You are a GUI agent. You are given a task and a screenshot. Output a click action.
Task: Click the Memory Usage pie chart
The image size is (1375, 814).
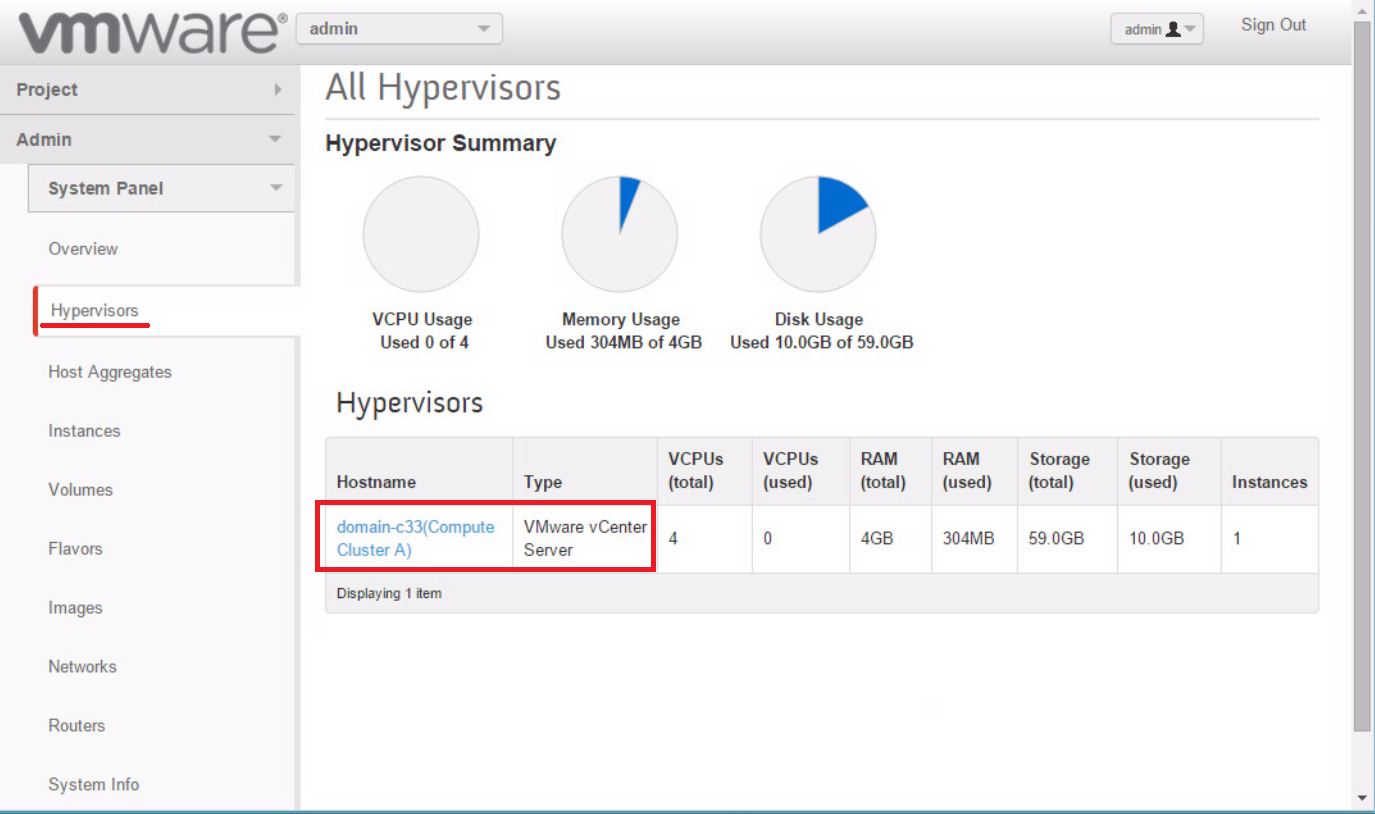620,235
